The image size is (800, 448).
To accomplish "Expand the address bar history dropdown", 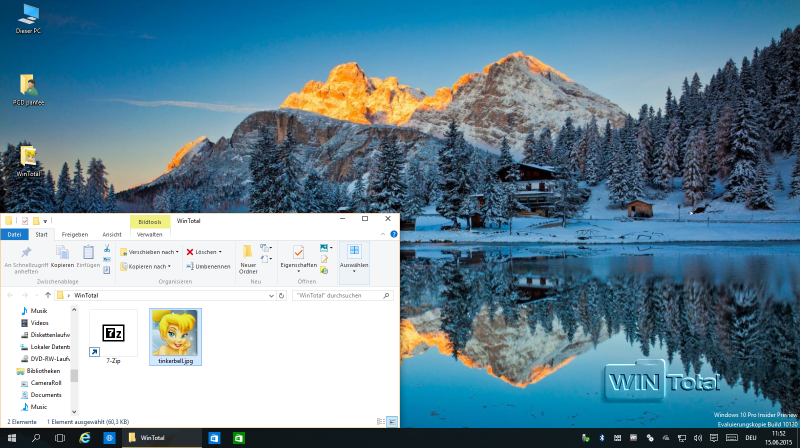I will click(271, 295).
